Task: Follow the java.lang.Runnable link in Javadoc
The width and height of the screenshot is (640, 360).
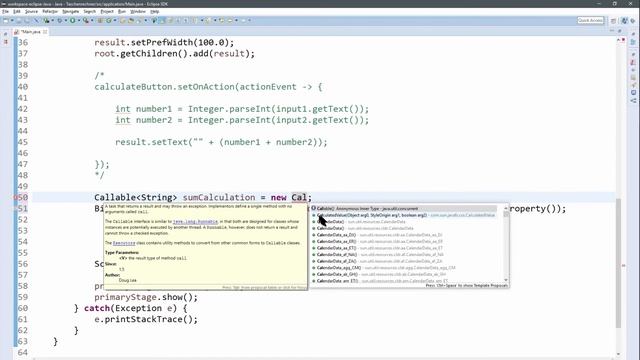Action: (x=196, y=222)
